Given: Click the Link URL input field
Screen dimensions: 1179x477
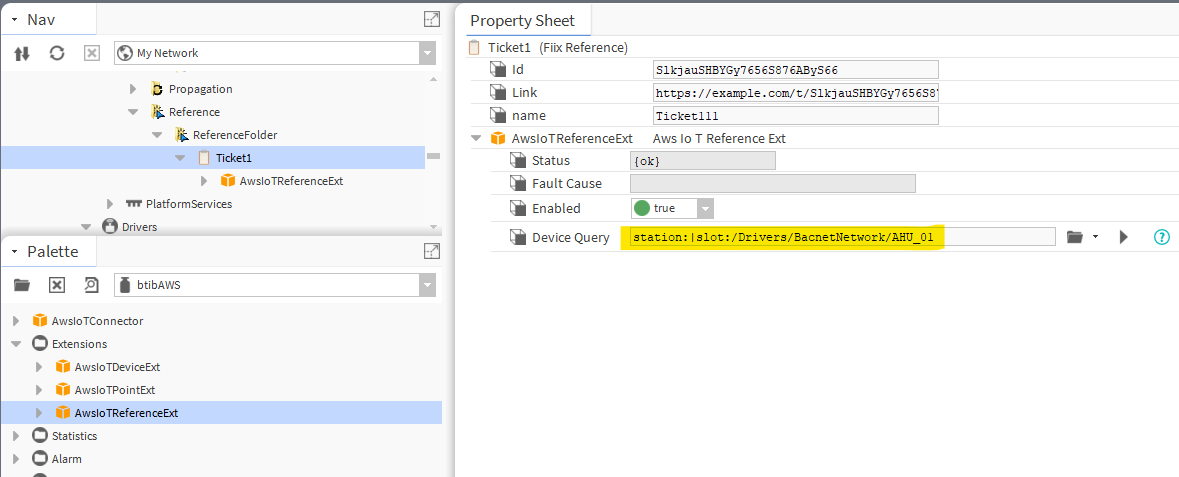Looking at the screenshot, I should [795, 93].
